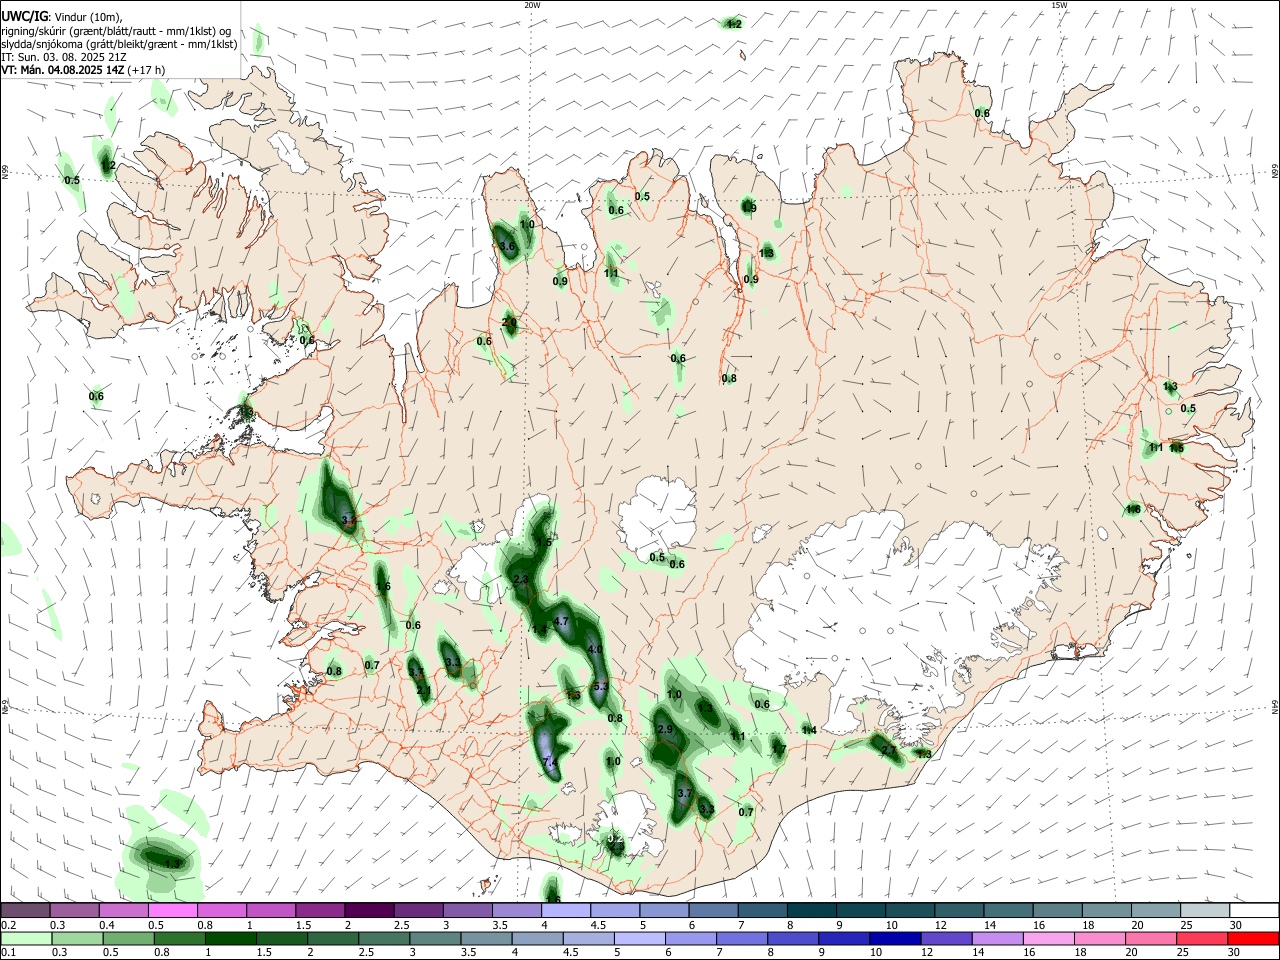Click the '0.2' legend scale label
The width and height of the screenshot is (1280, 960).
tap(8, 925)
